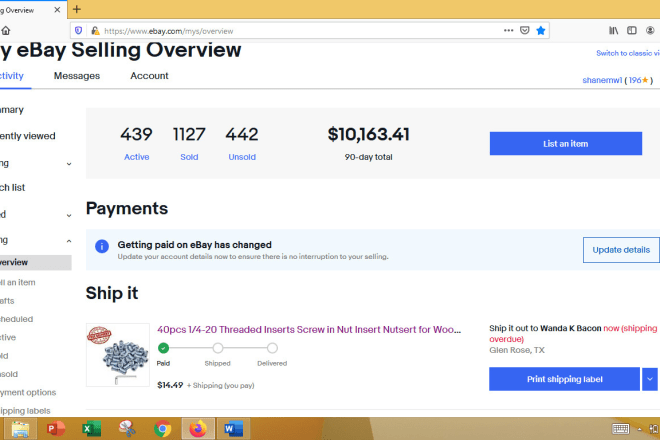Switch to Firefox in the taskbar
Image resolution: width=660 pixels, height=440 pixels.
click(198, 429)
